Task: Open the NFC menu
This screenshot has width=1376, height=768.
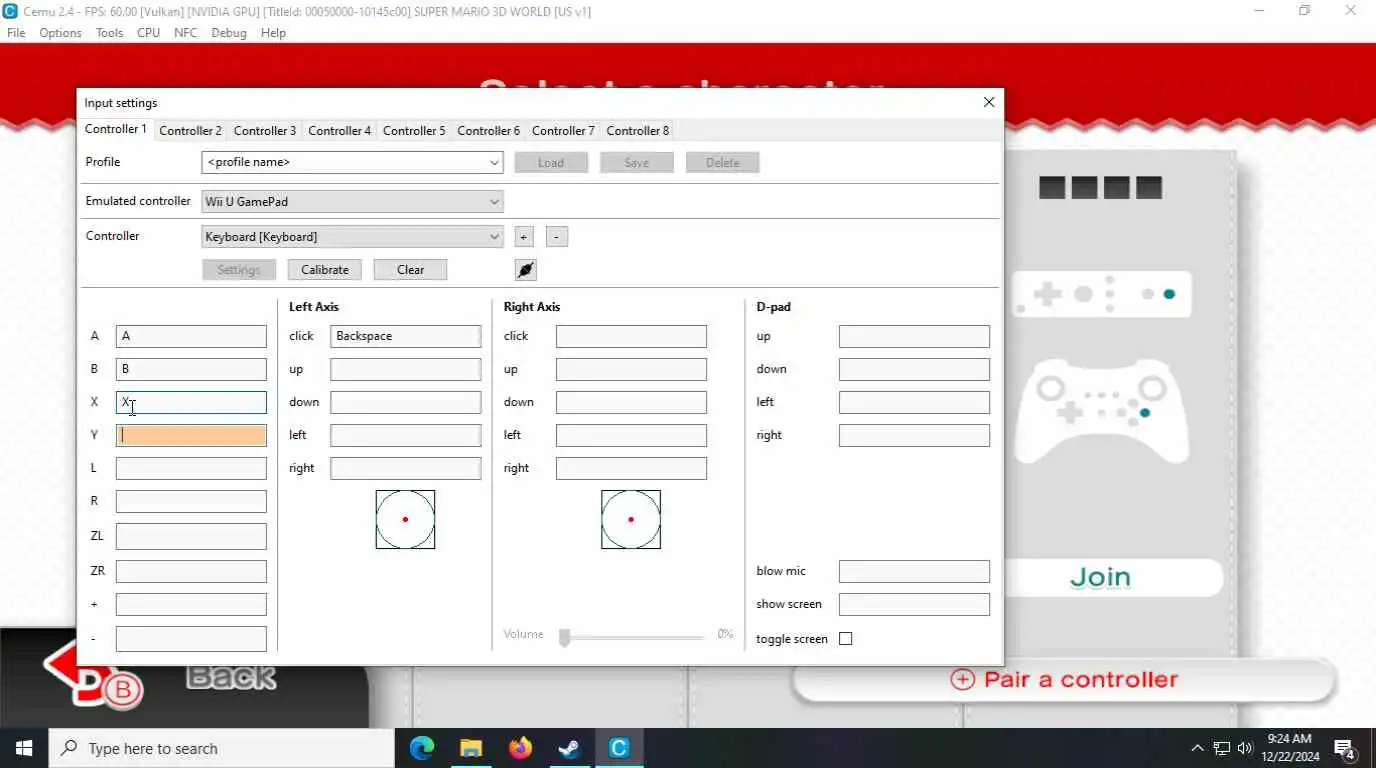Action: tap(185, 32)
